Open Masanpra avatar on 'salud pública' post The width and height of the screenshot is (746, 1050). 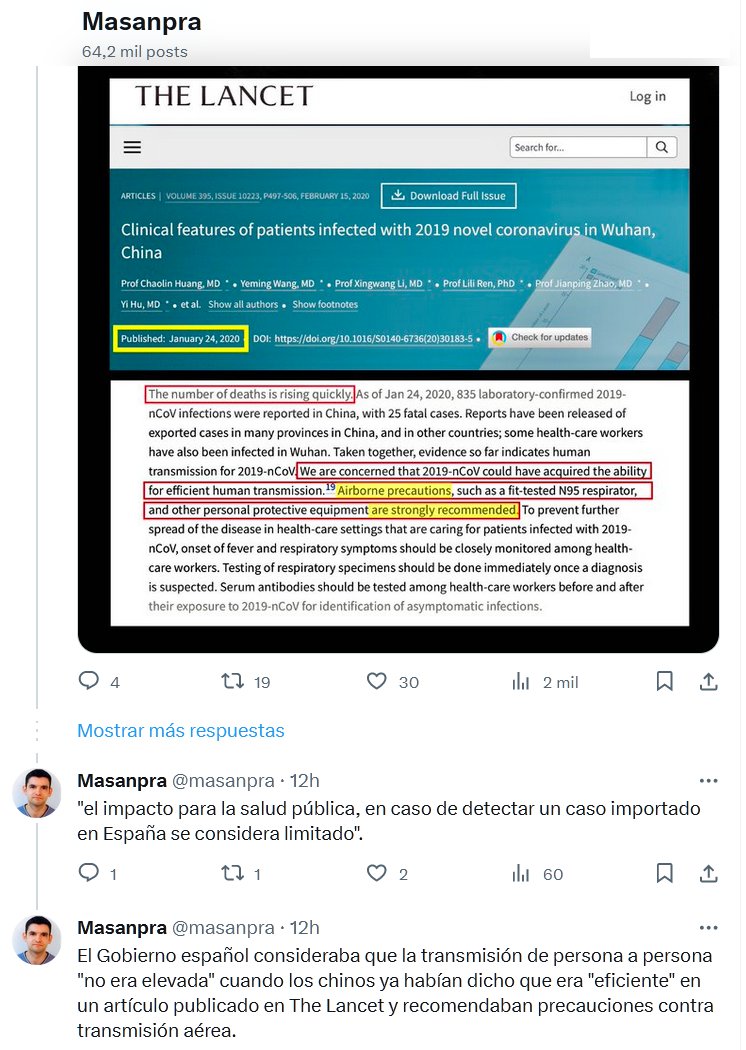click(37, 794)
